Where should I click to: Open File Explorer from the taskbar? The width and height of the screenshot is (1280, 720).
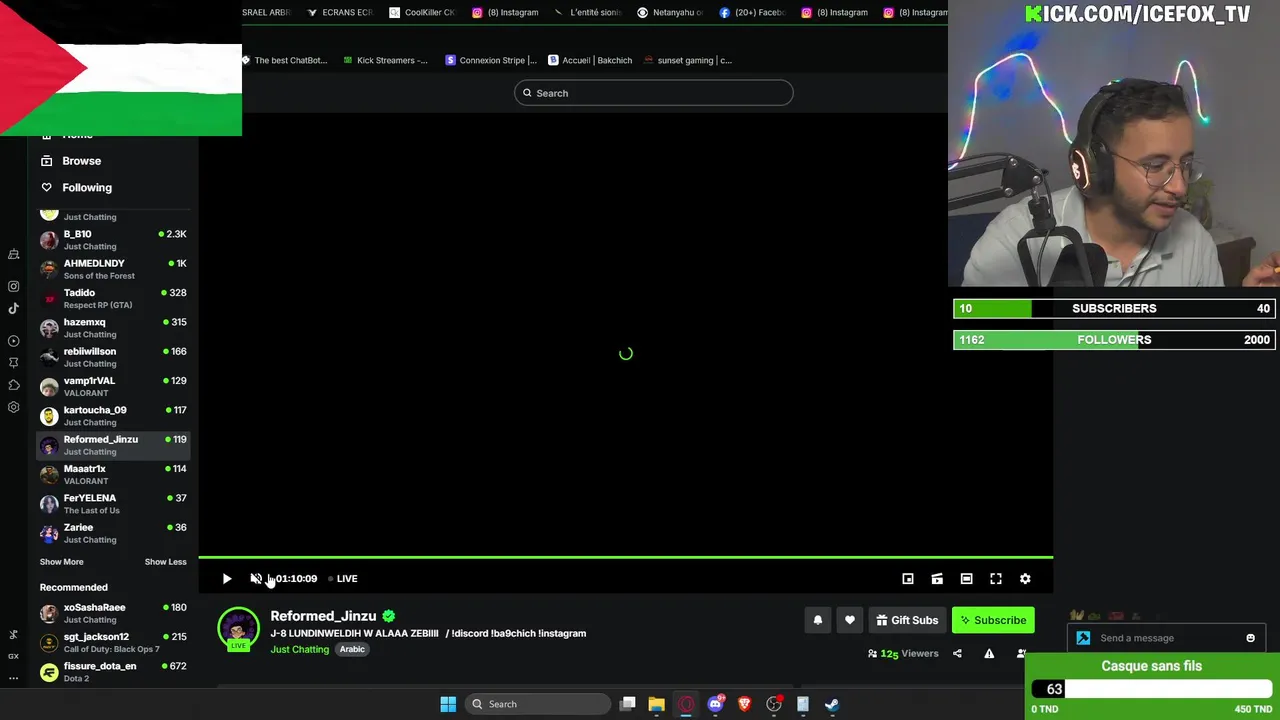click(657, 704)
